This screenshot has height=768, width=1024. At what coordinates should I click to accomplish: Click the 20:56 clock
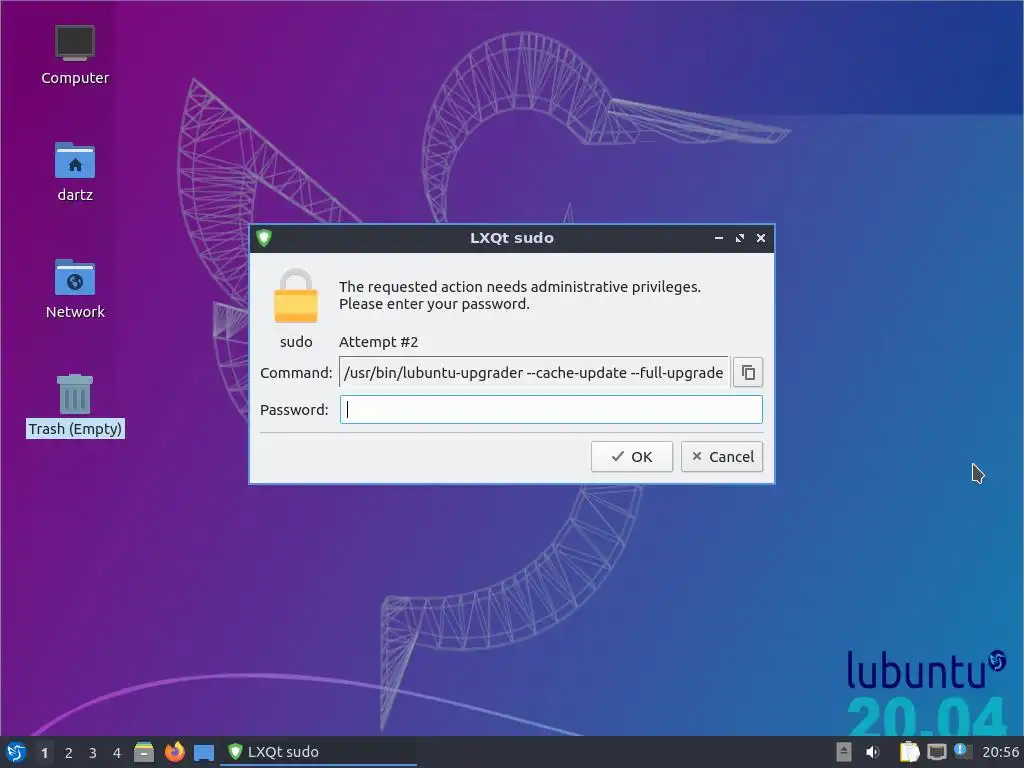coord(1000,752)
